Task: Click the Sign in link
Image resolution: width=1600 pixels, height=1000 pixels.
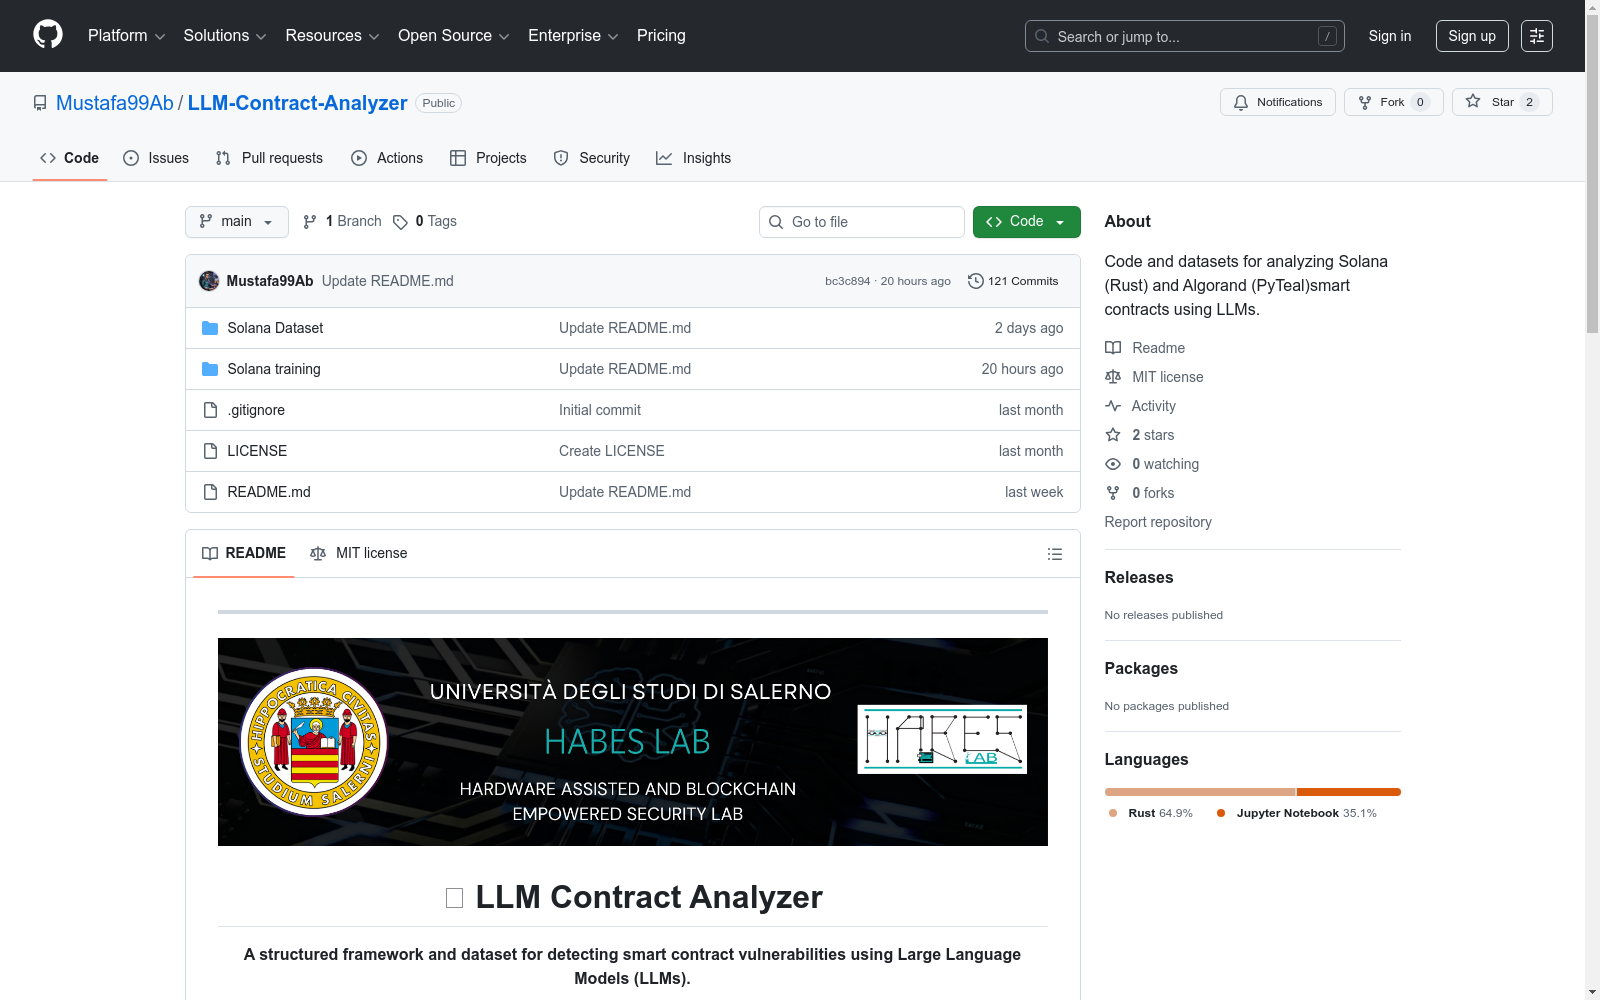Action: click(x=1390, y=36)
